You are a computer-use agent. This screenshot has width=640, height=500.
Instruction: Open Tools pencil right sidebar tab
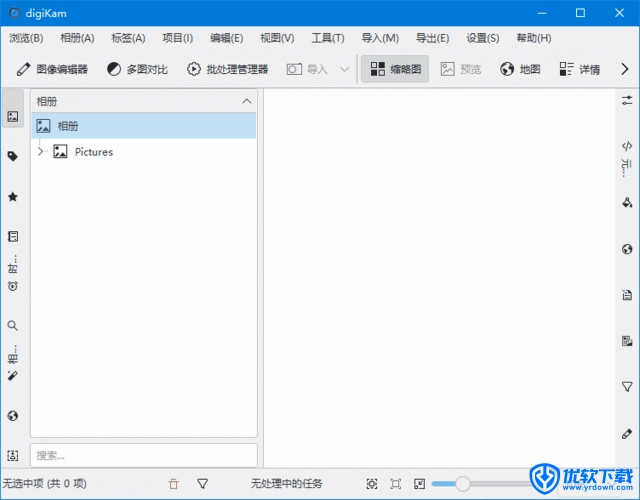pyautogui.click(x=627, y=433)
